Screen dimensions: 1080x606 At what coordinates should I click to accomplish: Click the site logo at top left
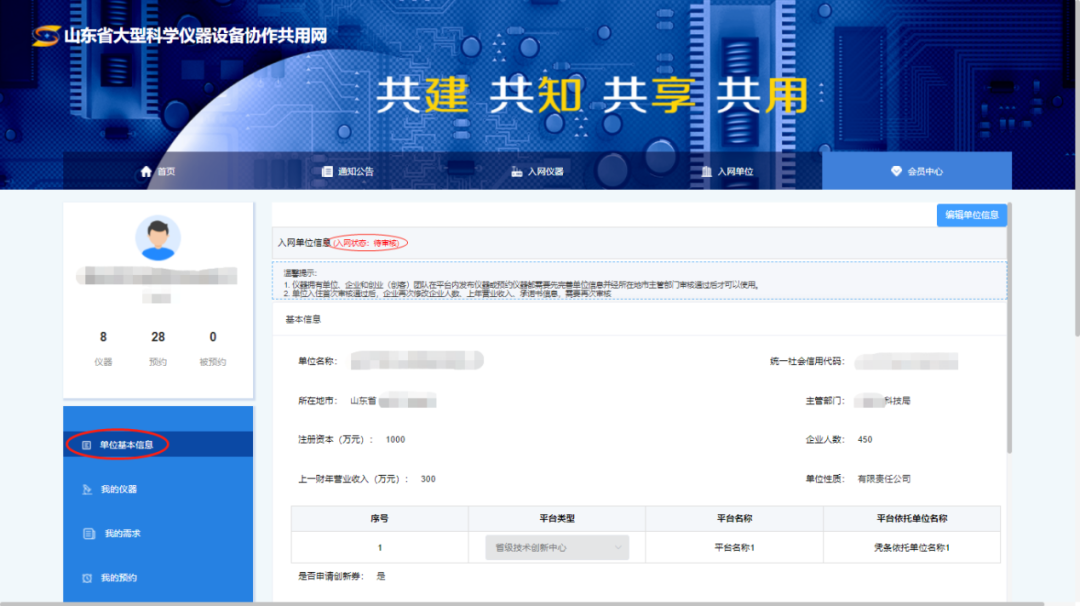[46, 36]
